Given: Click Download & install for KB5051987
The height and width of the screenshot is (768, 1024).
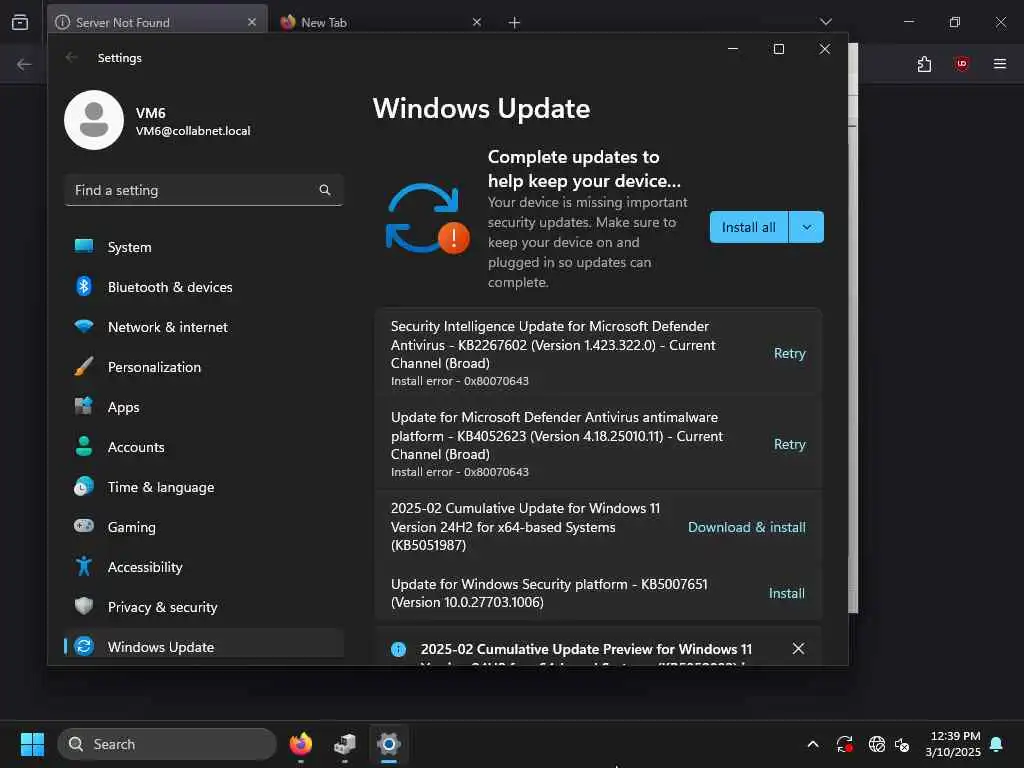Looking at the screenshot, I should 746,527.
